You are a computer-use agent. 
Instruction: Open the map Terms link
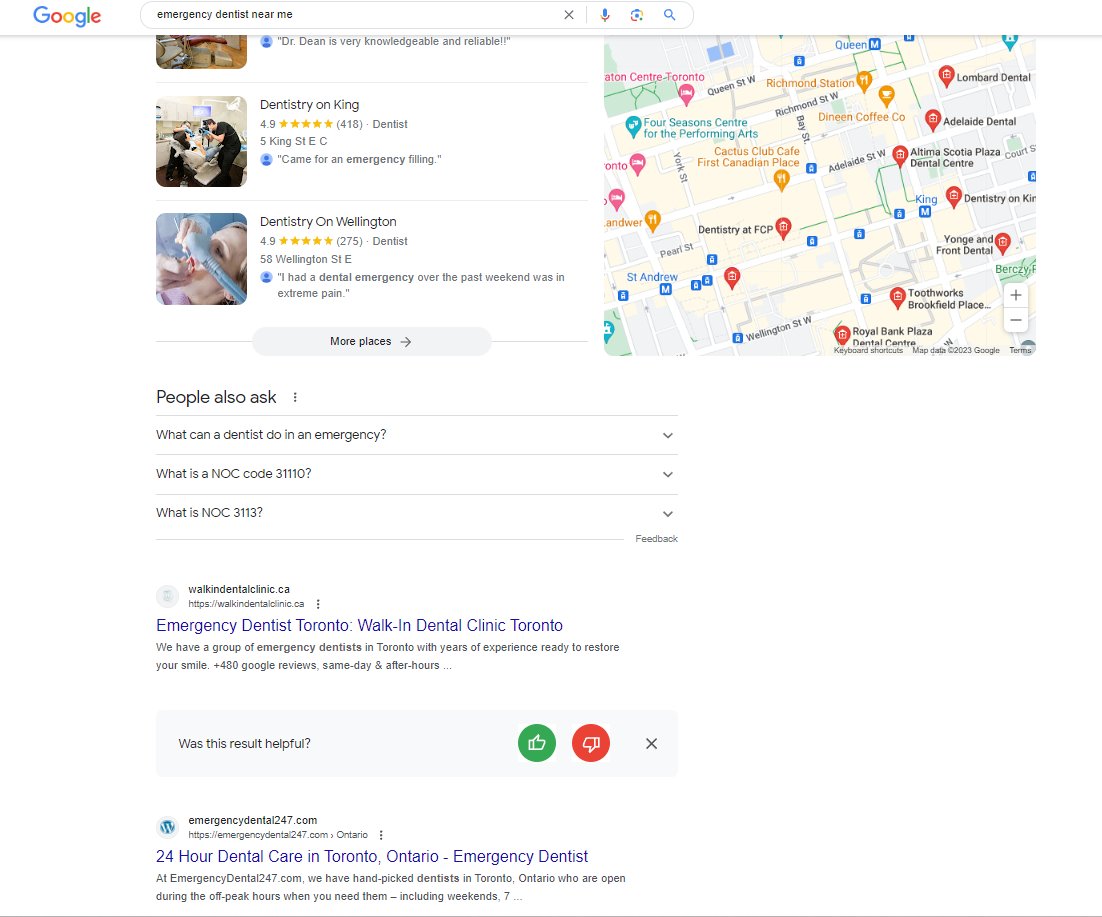tap(1020, 350)
